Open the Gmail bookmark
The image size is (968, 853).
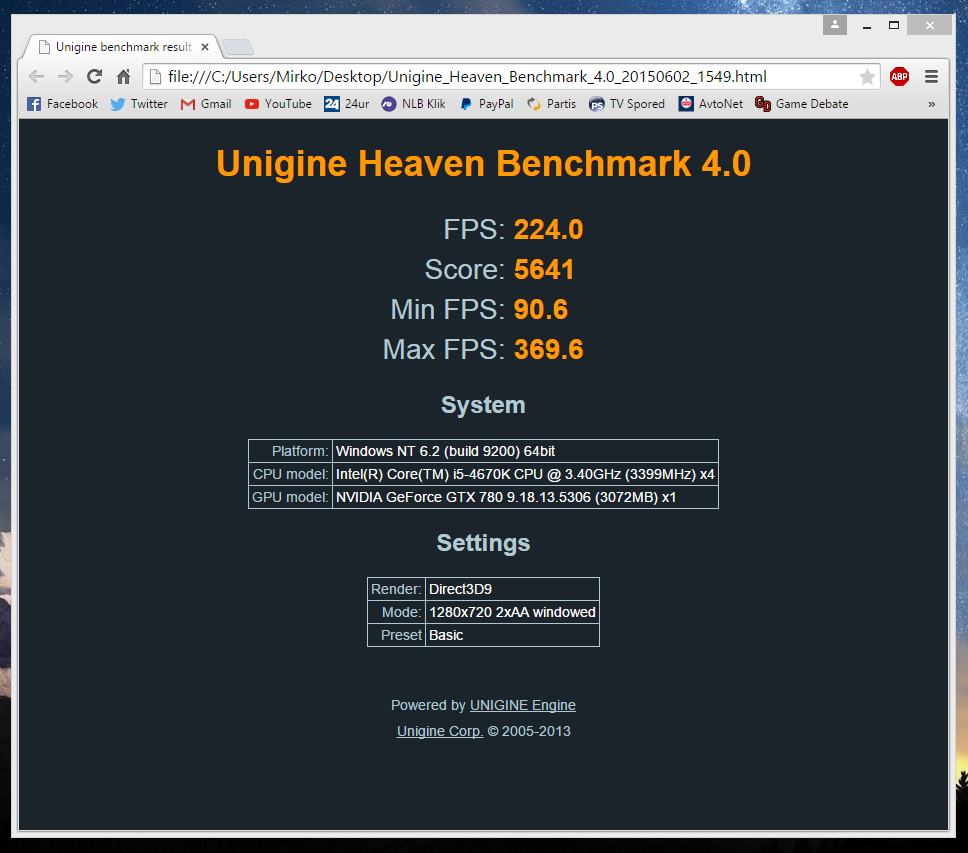(x=206, y=104)
